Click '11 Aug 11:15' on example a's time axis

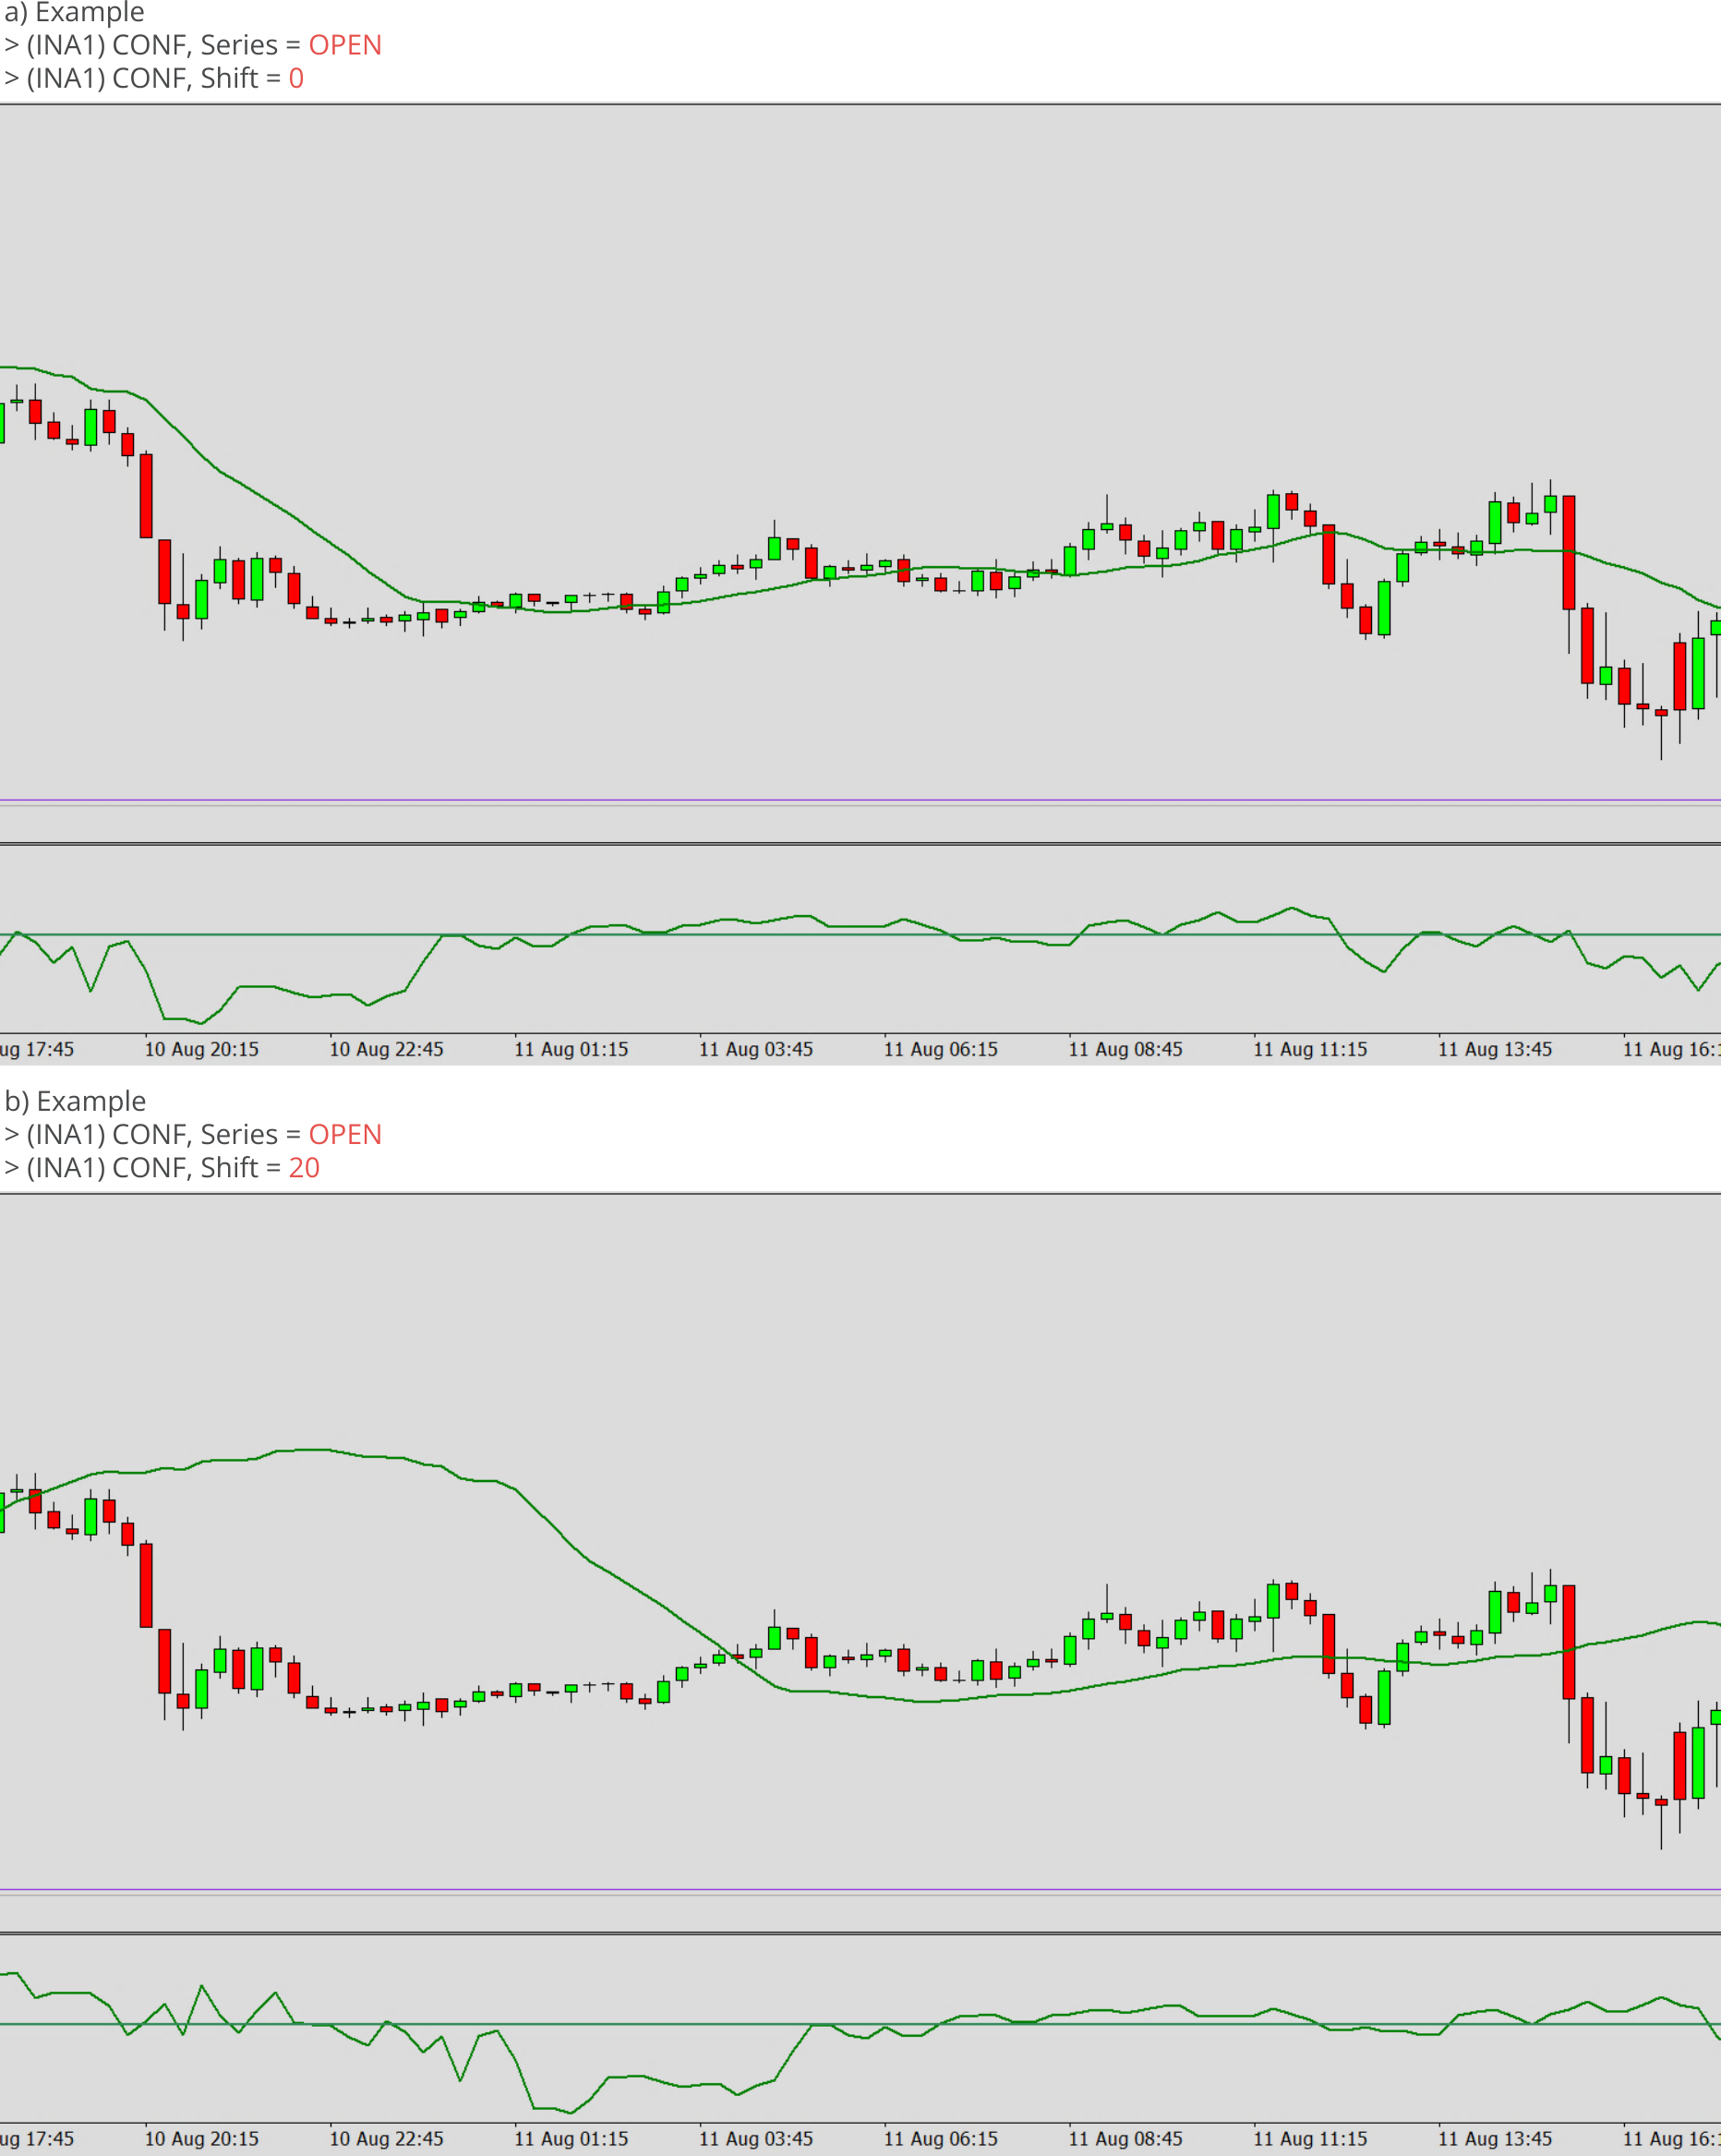pos(1310,1049)
